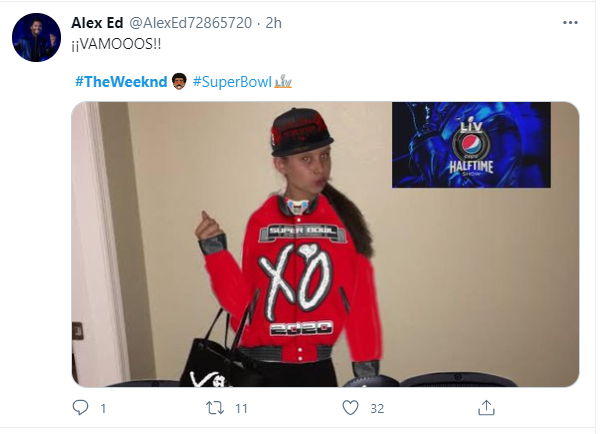This screenshot has width=601, height=434.
Task: Click the beige wall area of the photo
Action: [479, 276]
